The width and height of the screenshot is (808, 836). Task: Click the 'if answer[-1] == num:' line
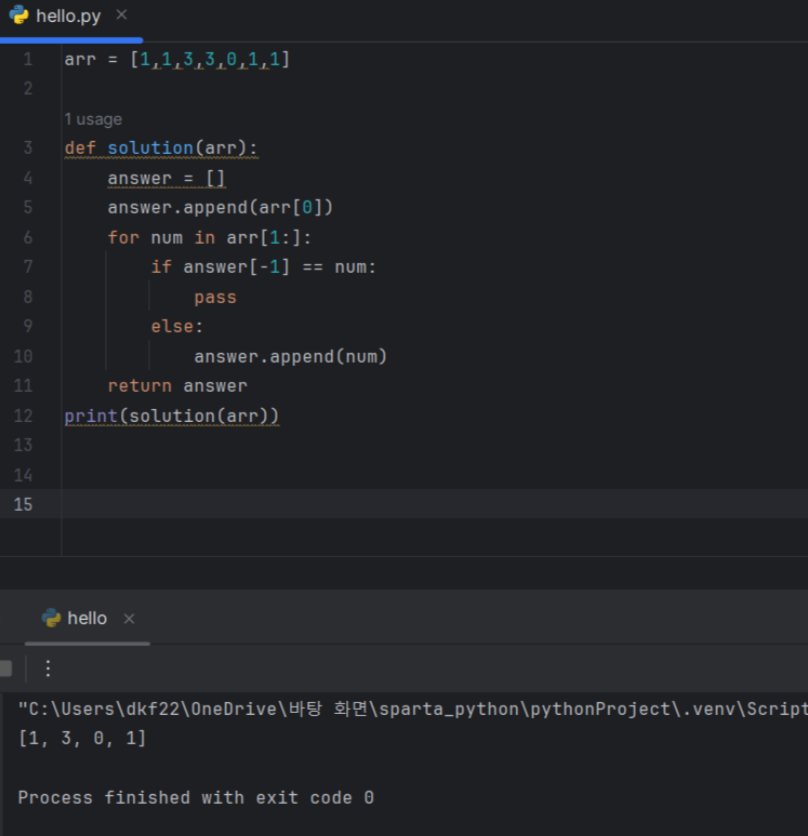point(263,267)
